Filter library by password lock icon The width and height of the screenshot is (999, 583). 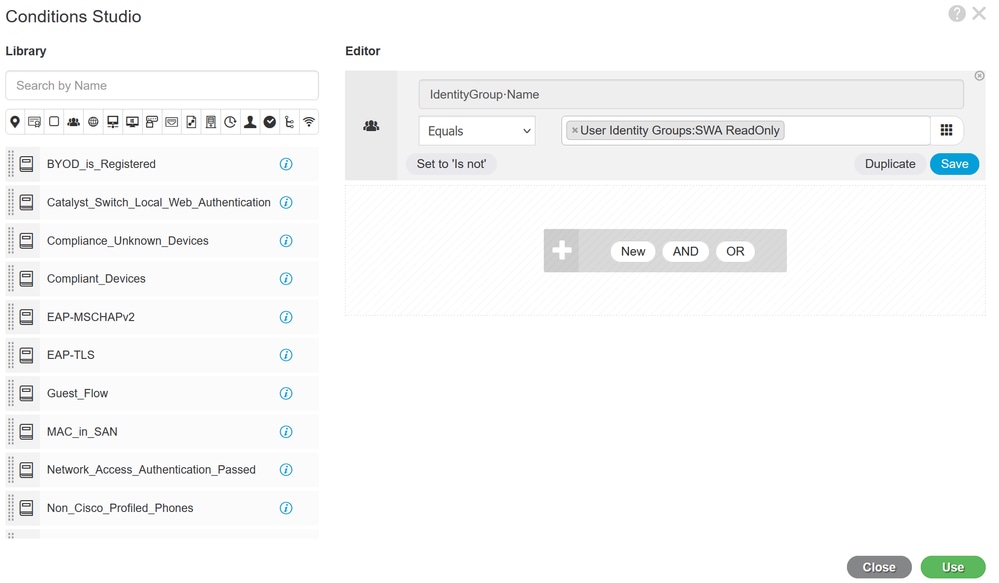[x=152, y=122]
